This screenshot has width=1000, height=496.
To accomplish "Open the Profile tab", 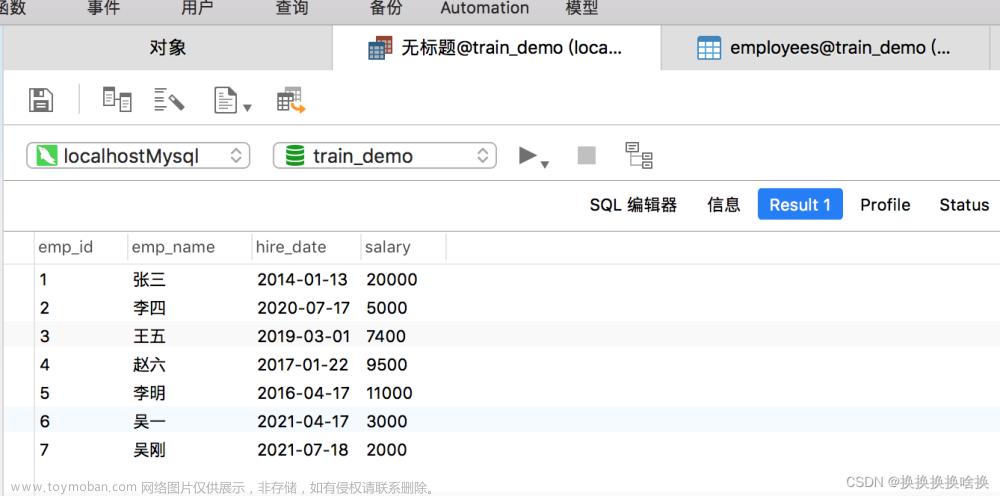I will [885, 205].
